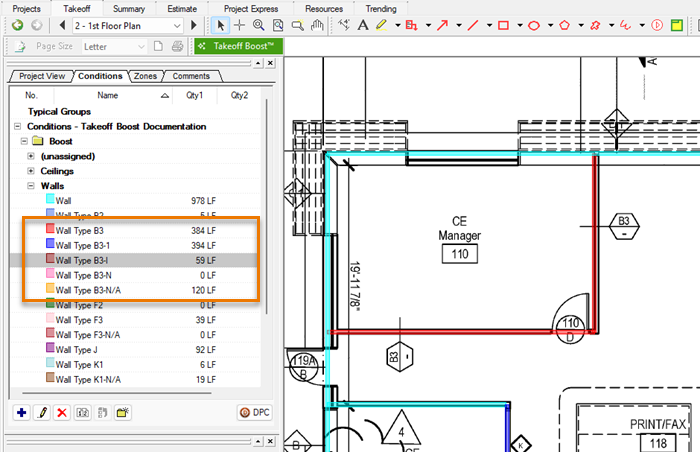Select the Text annotation tool
This screenshot has height=452, width=700.
[x=363, y=25]
